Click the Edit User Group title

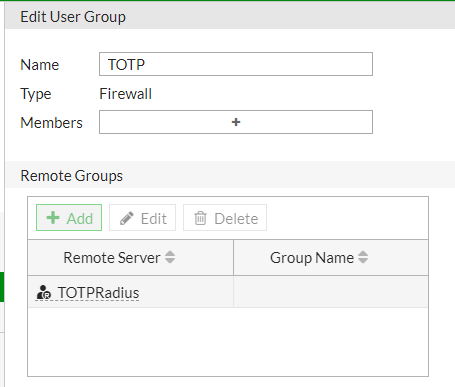73,17
